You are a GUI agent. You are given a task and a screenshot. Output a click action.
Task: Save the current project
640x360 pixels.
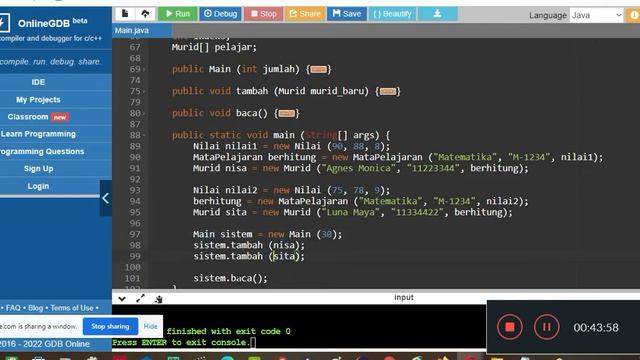click(347, 14)
